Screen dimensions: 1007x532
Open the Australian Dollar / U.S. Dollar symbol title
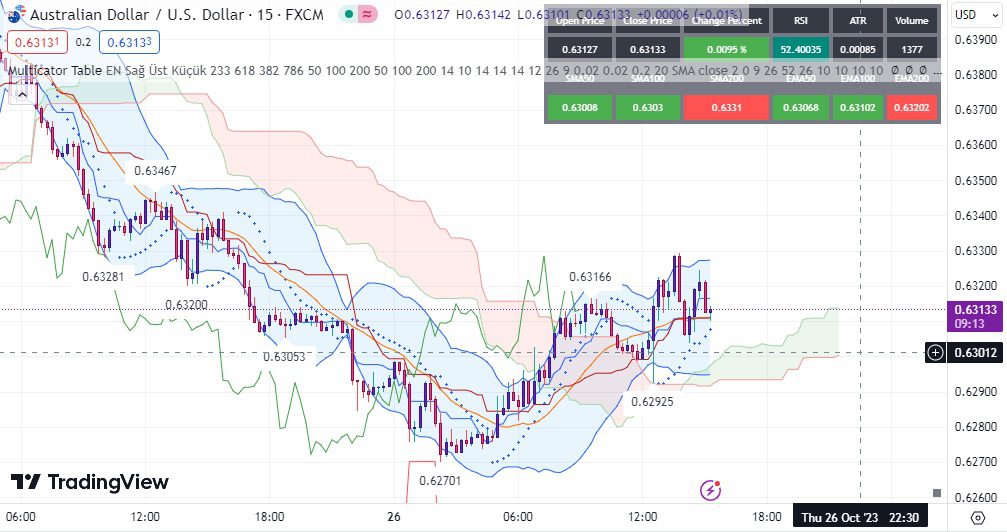pos(177,14)
